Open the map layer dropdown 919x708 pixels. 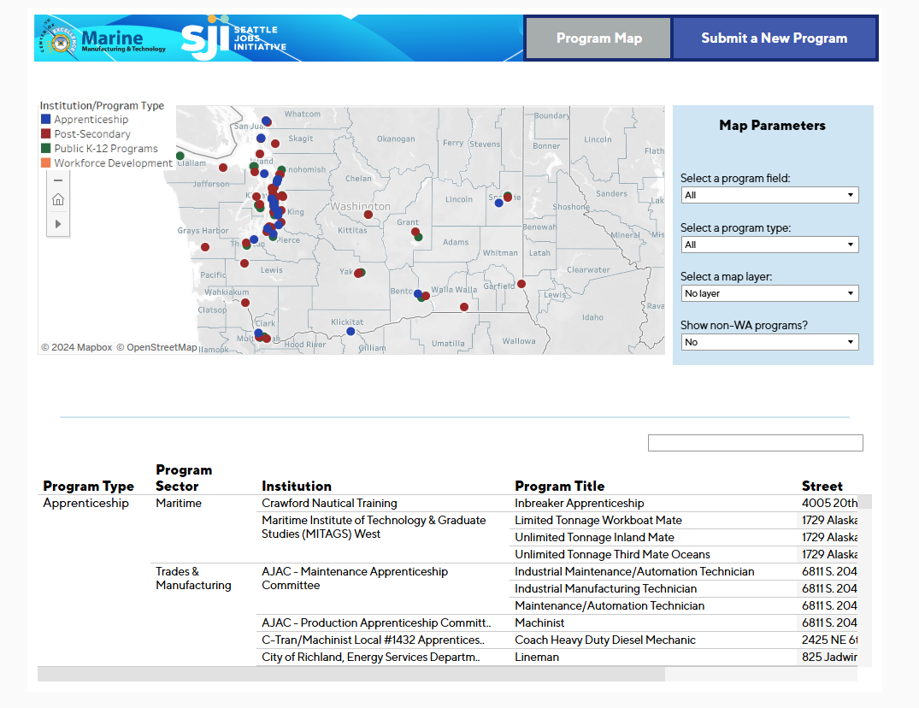coord(768,294)
